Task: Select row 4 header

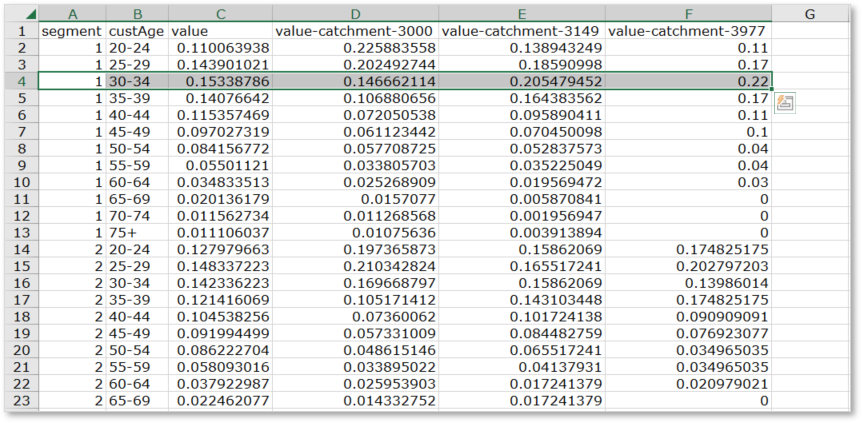Action: coord(20,81)
